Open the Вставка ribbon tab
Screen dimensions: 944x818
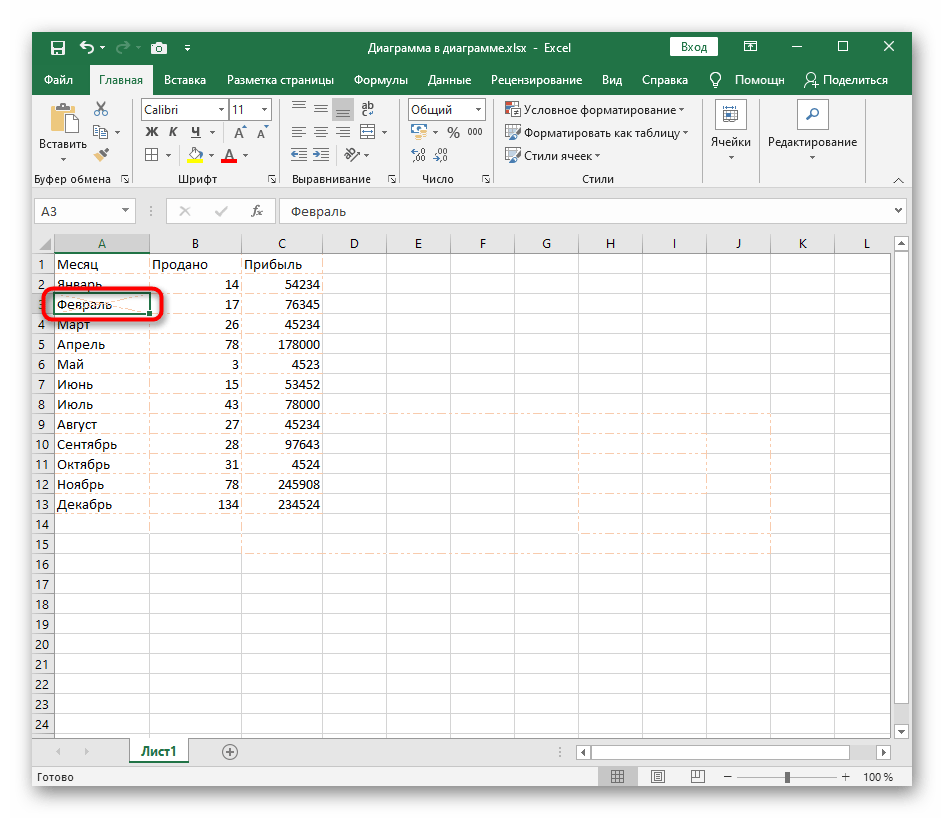(x=185, y=80)
